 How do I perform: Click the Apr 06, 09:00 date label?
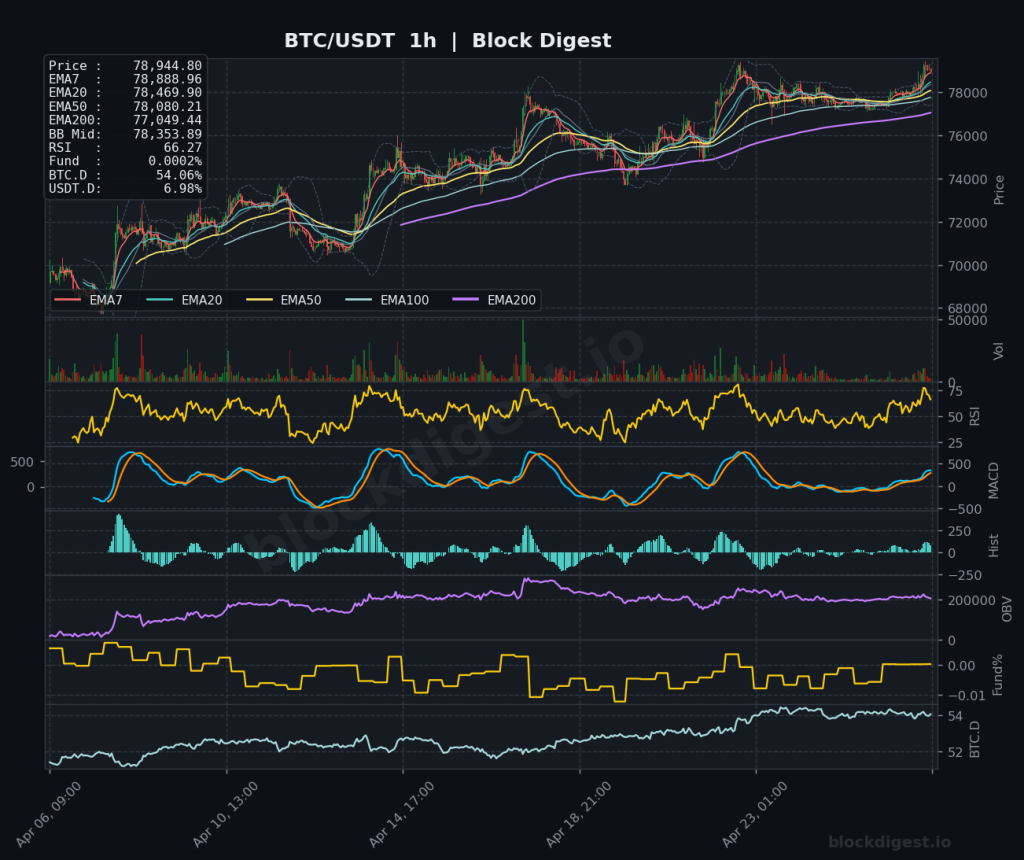click(x=49, y=814)
